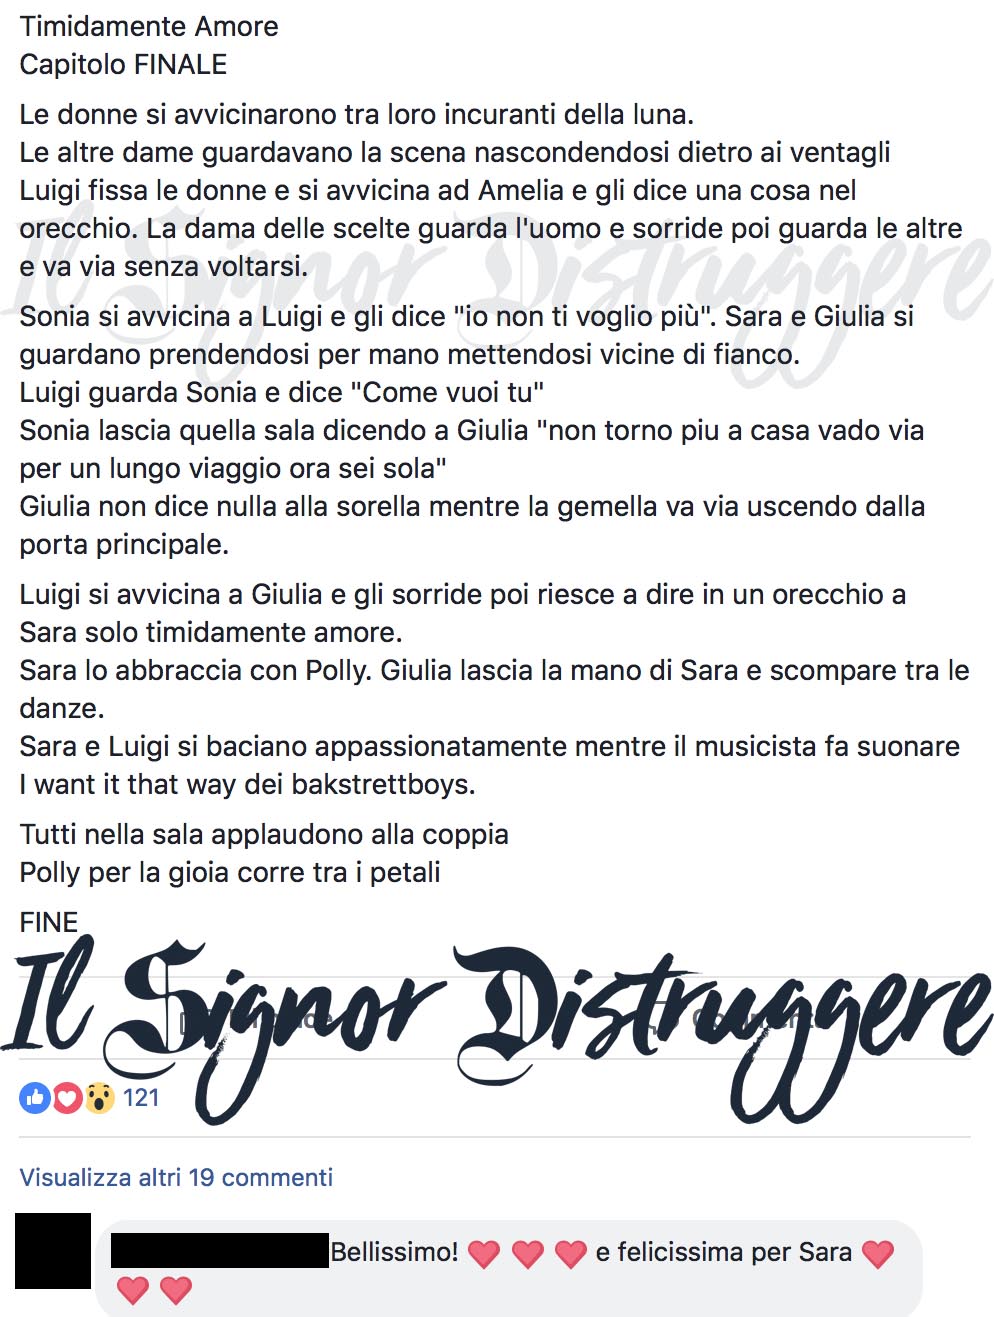Click the third heart emoji after Bellissimo
994x1317 pixels.
point(570,1253)
